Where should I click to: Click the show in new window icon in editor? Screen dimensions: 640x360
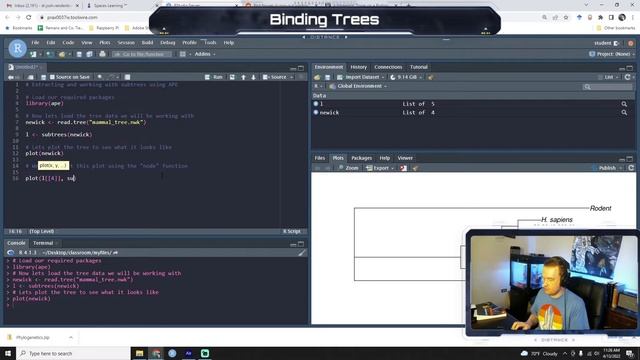pos(31,77)
